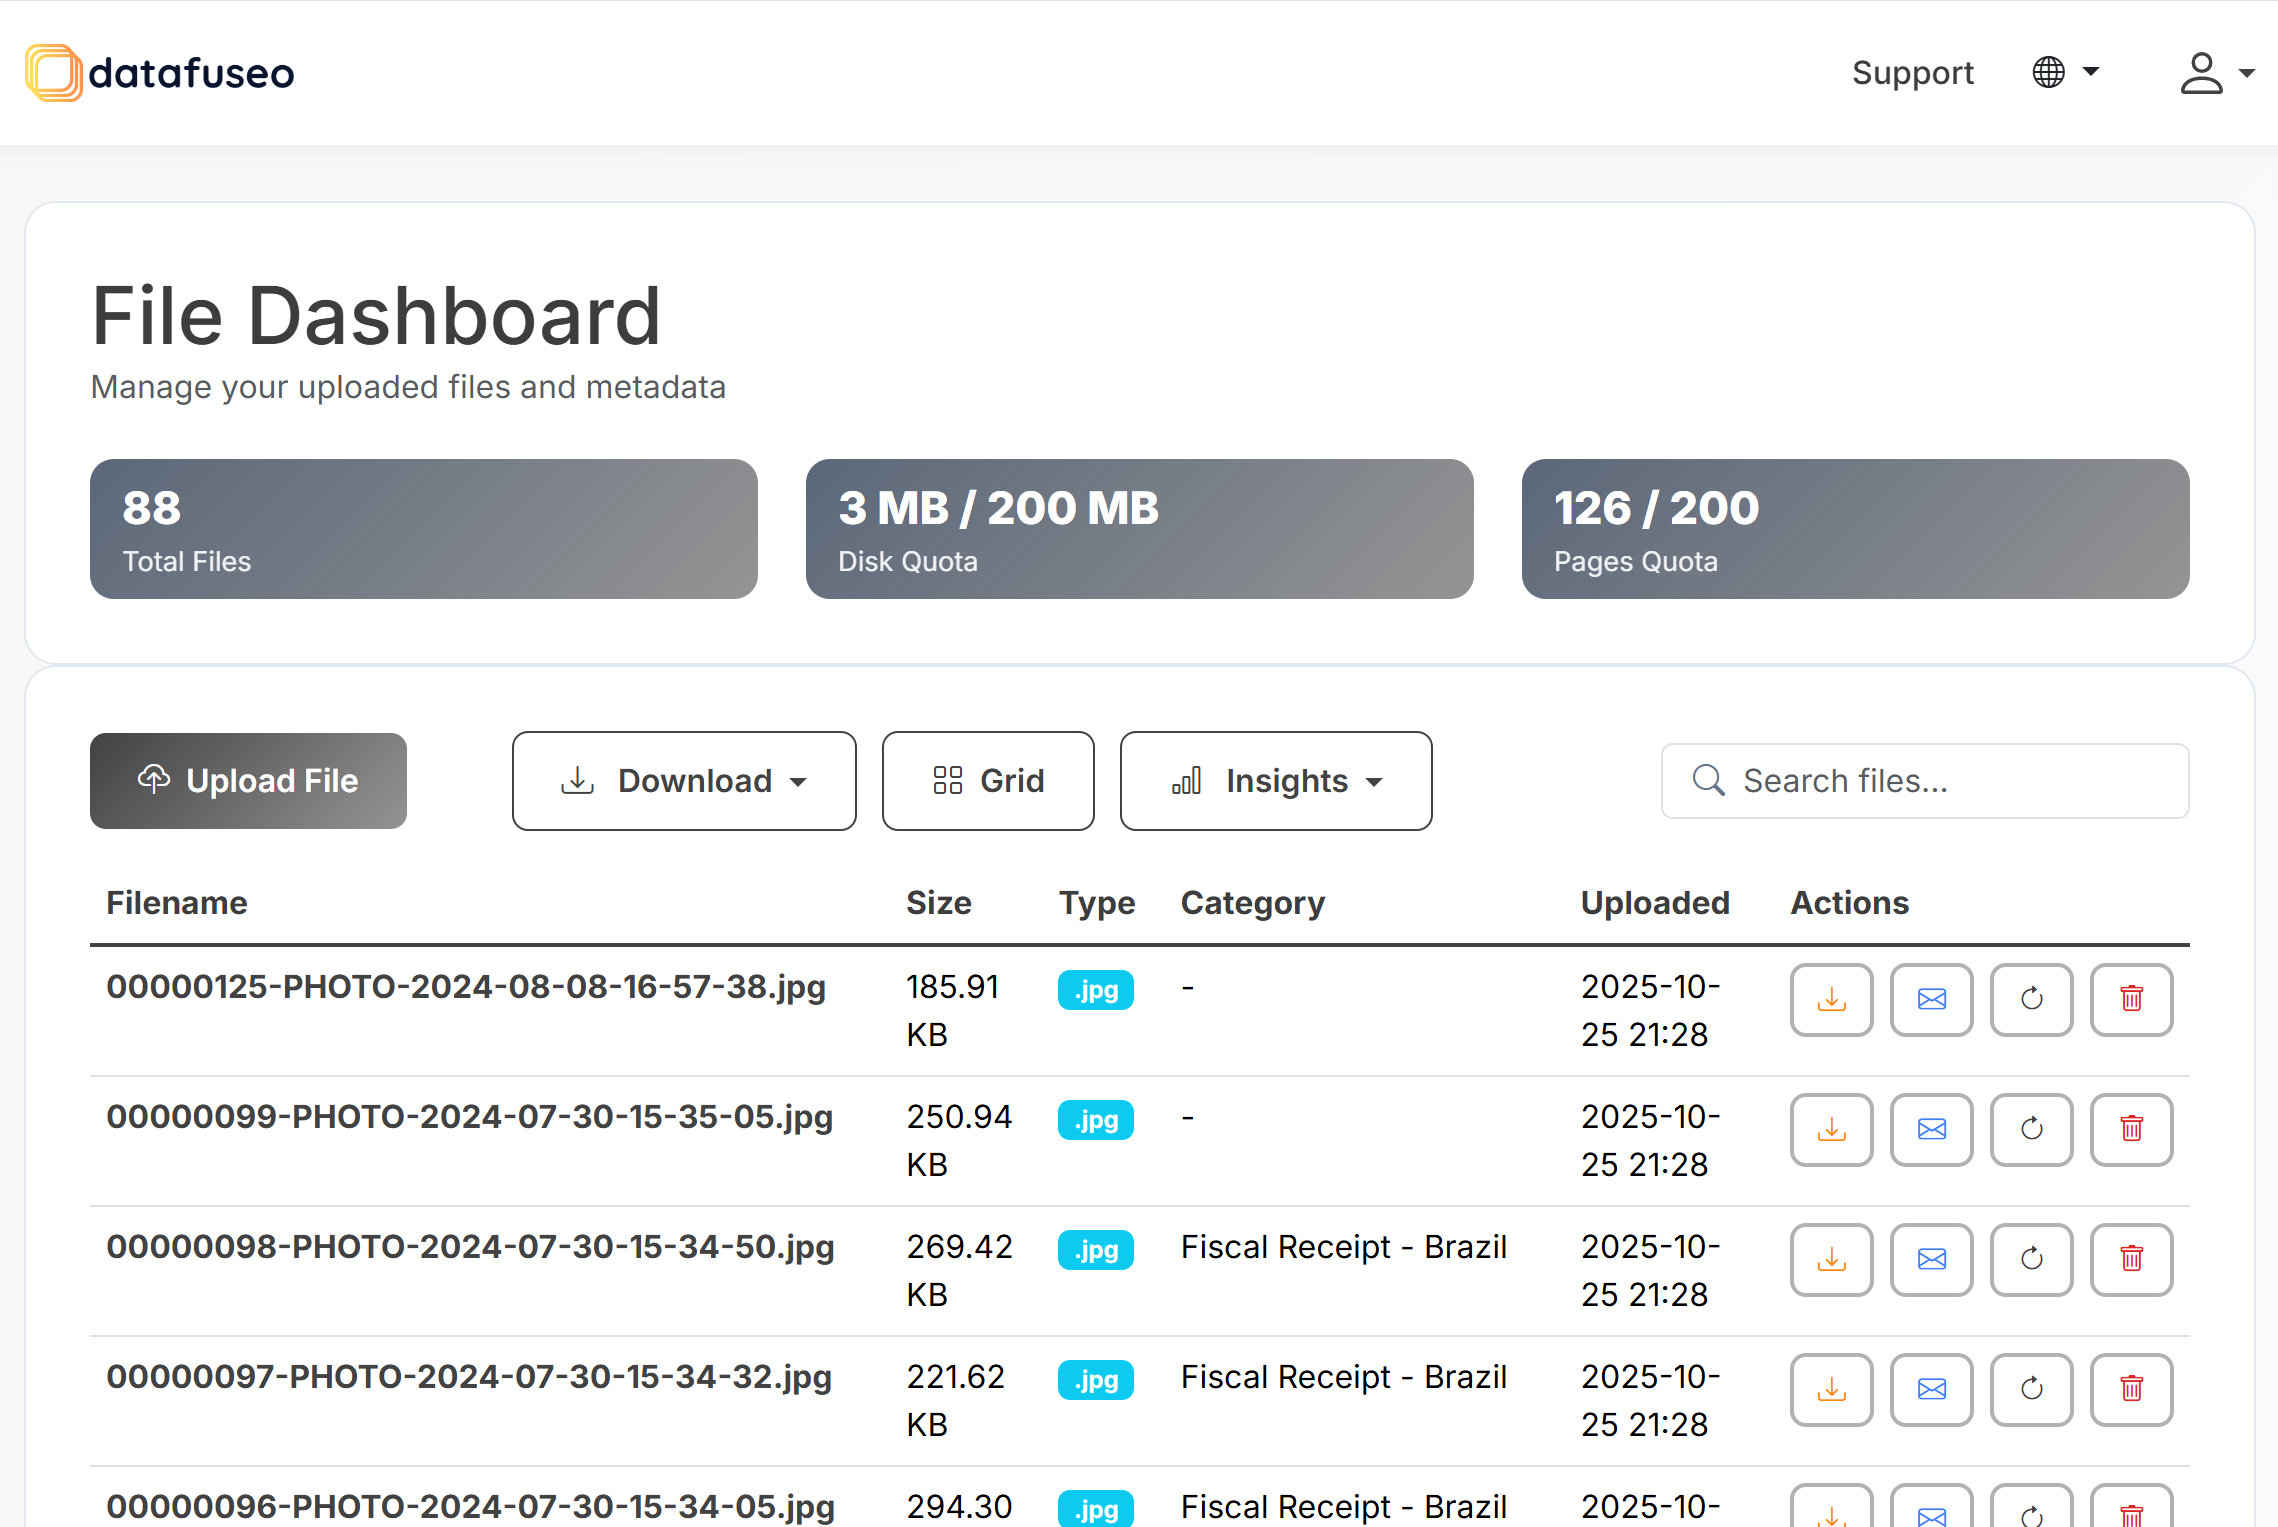Reprocess file 00000098-PHOTO with its refresh icon
The image size is (2278, 1527).
pyautogui.click(x=2031, y=1259)
